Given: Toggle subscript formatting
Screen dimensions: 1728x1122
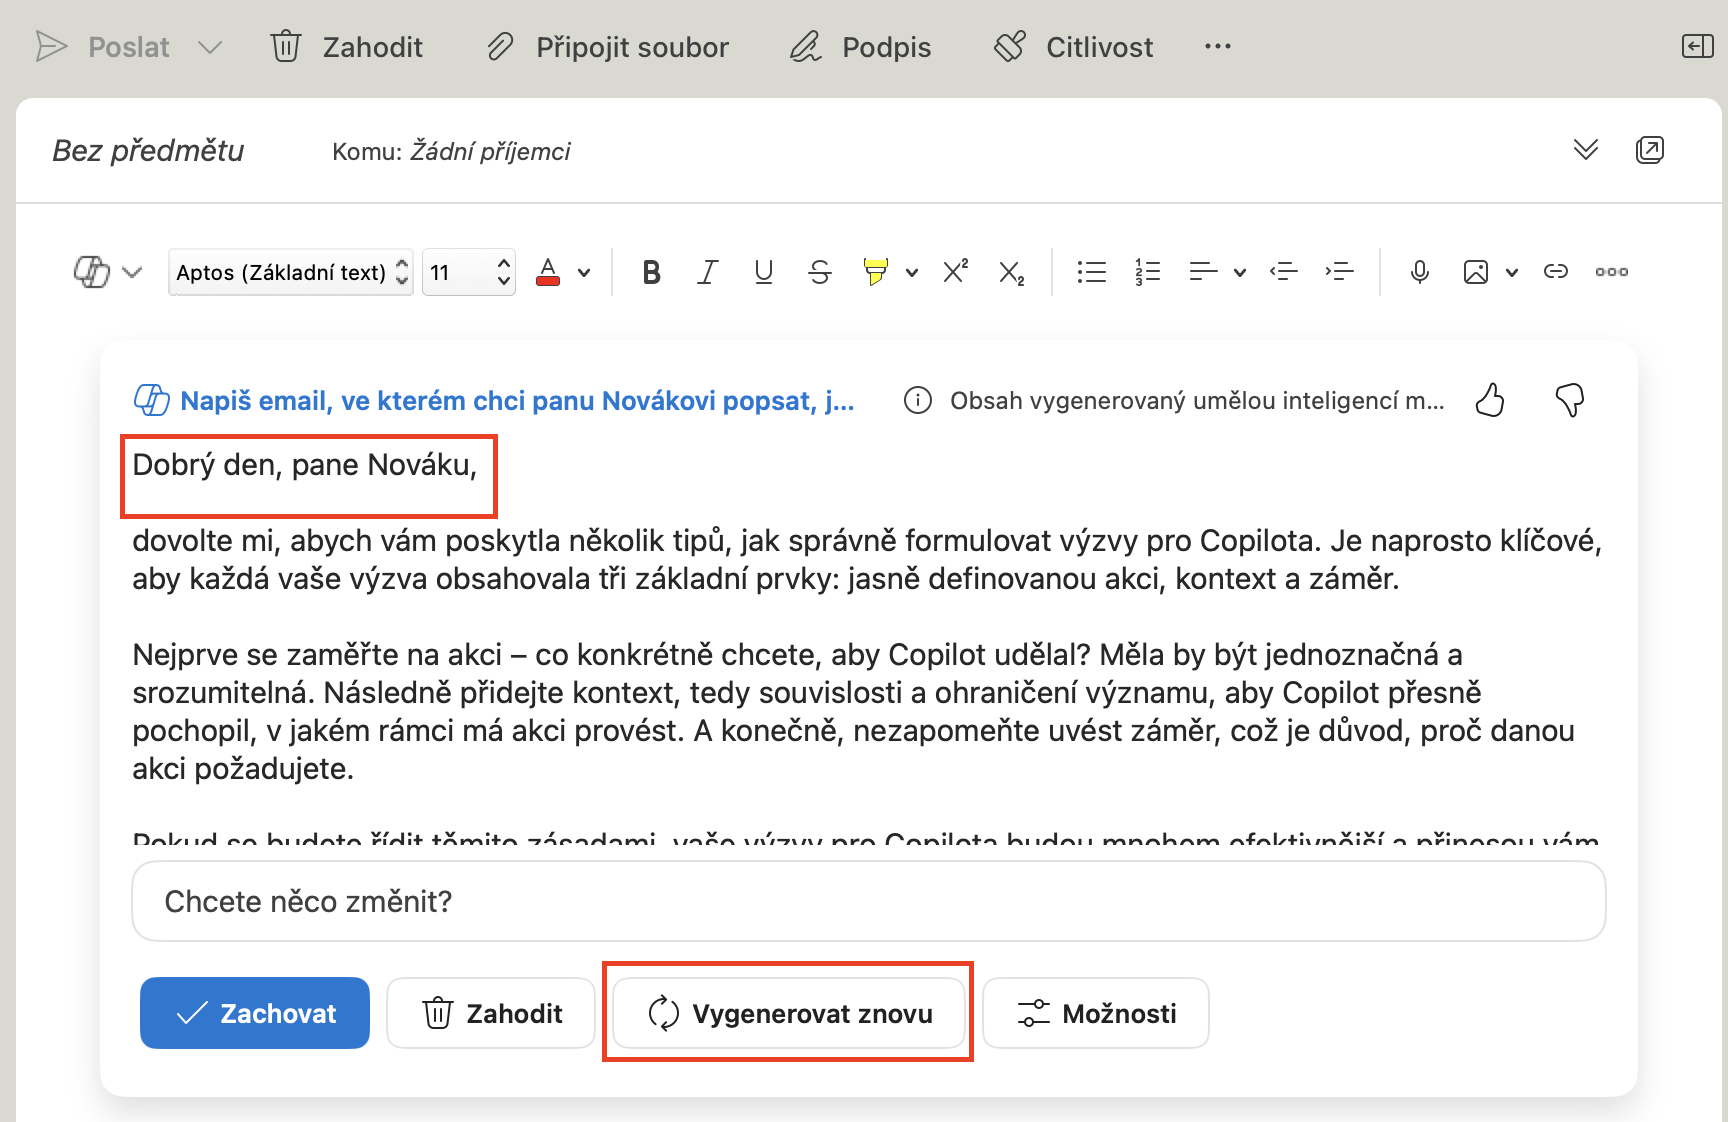Looking at the screenshot, I should [1012, 273].
